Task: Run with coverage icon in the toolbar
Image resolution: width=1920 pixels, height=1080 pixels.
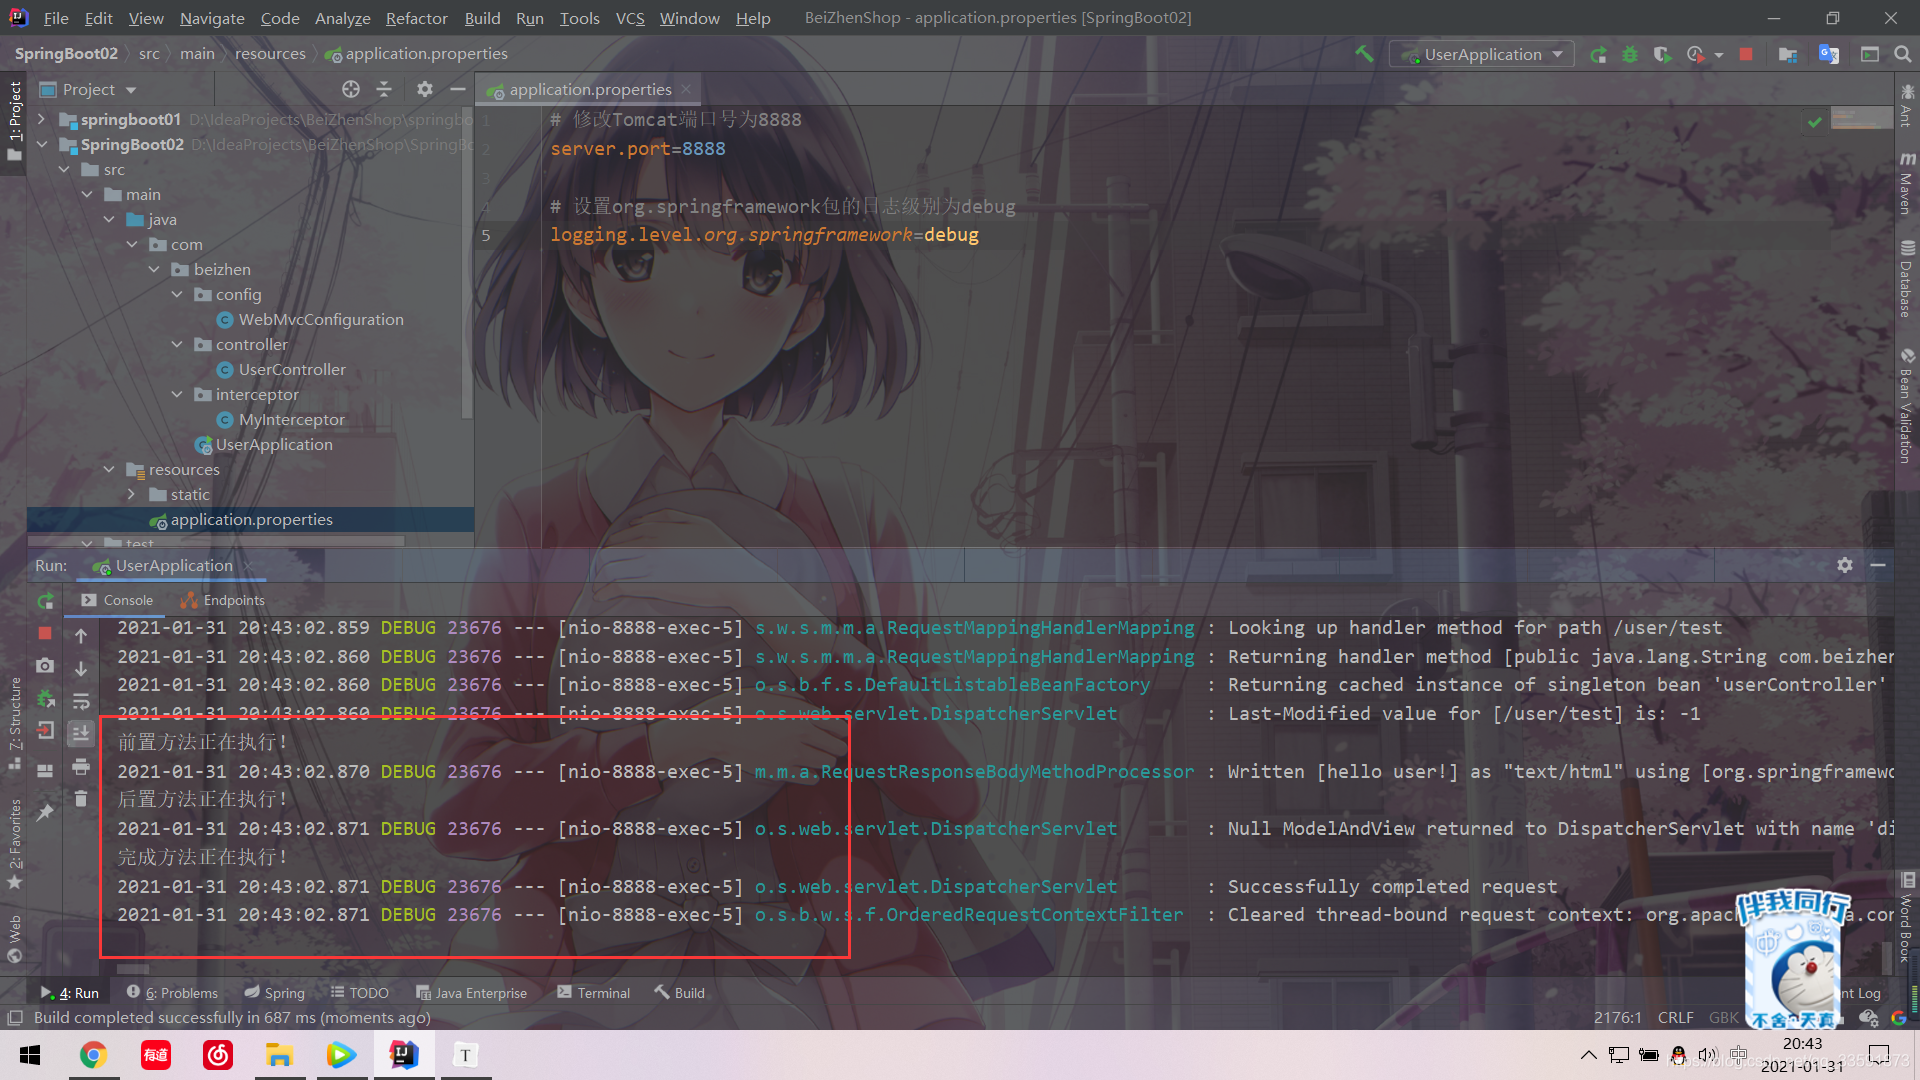Action: 1662,54
